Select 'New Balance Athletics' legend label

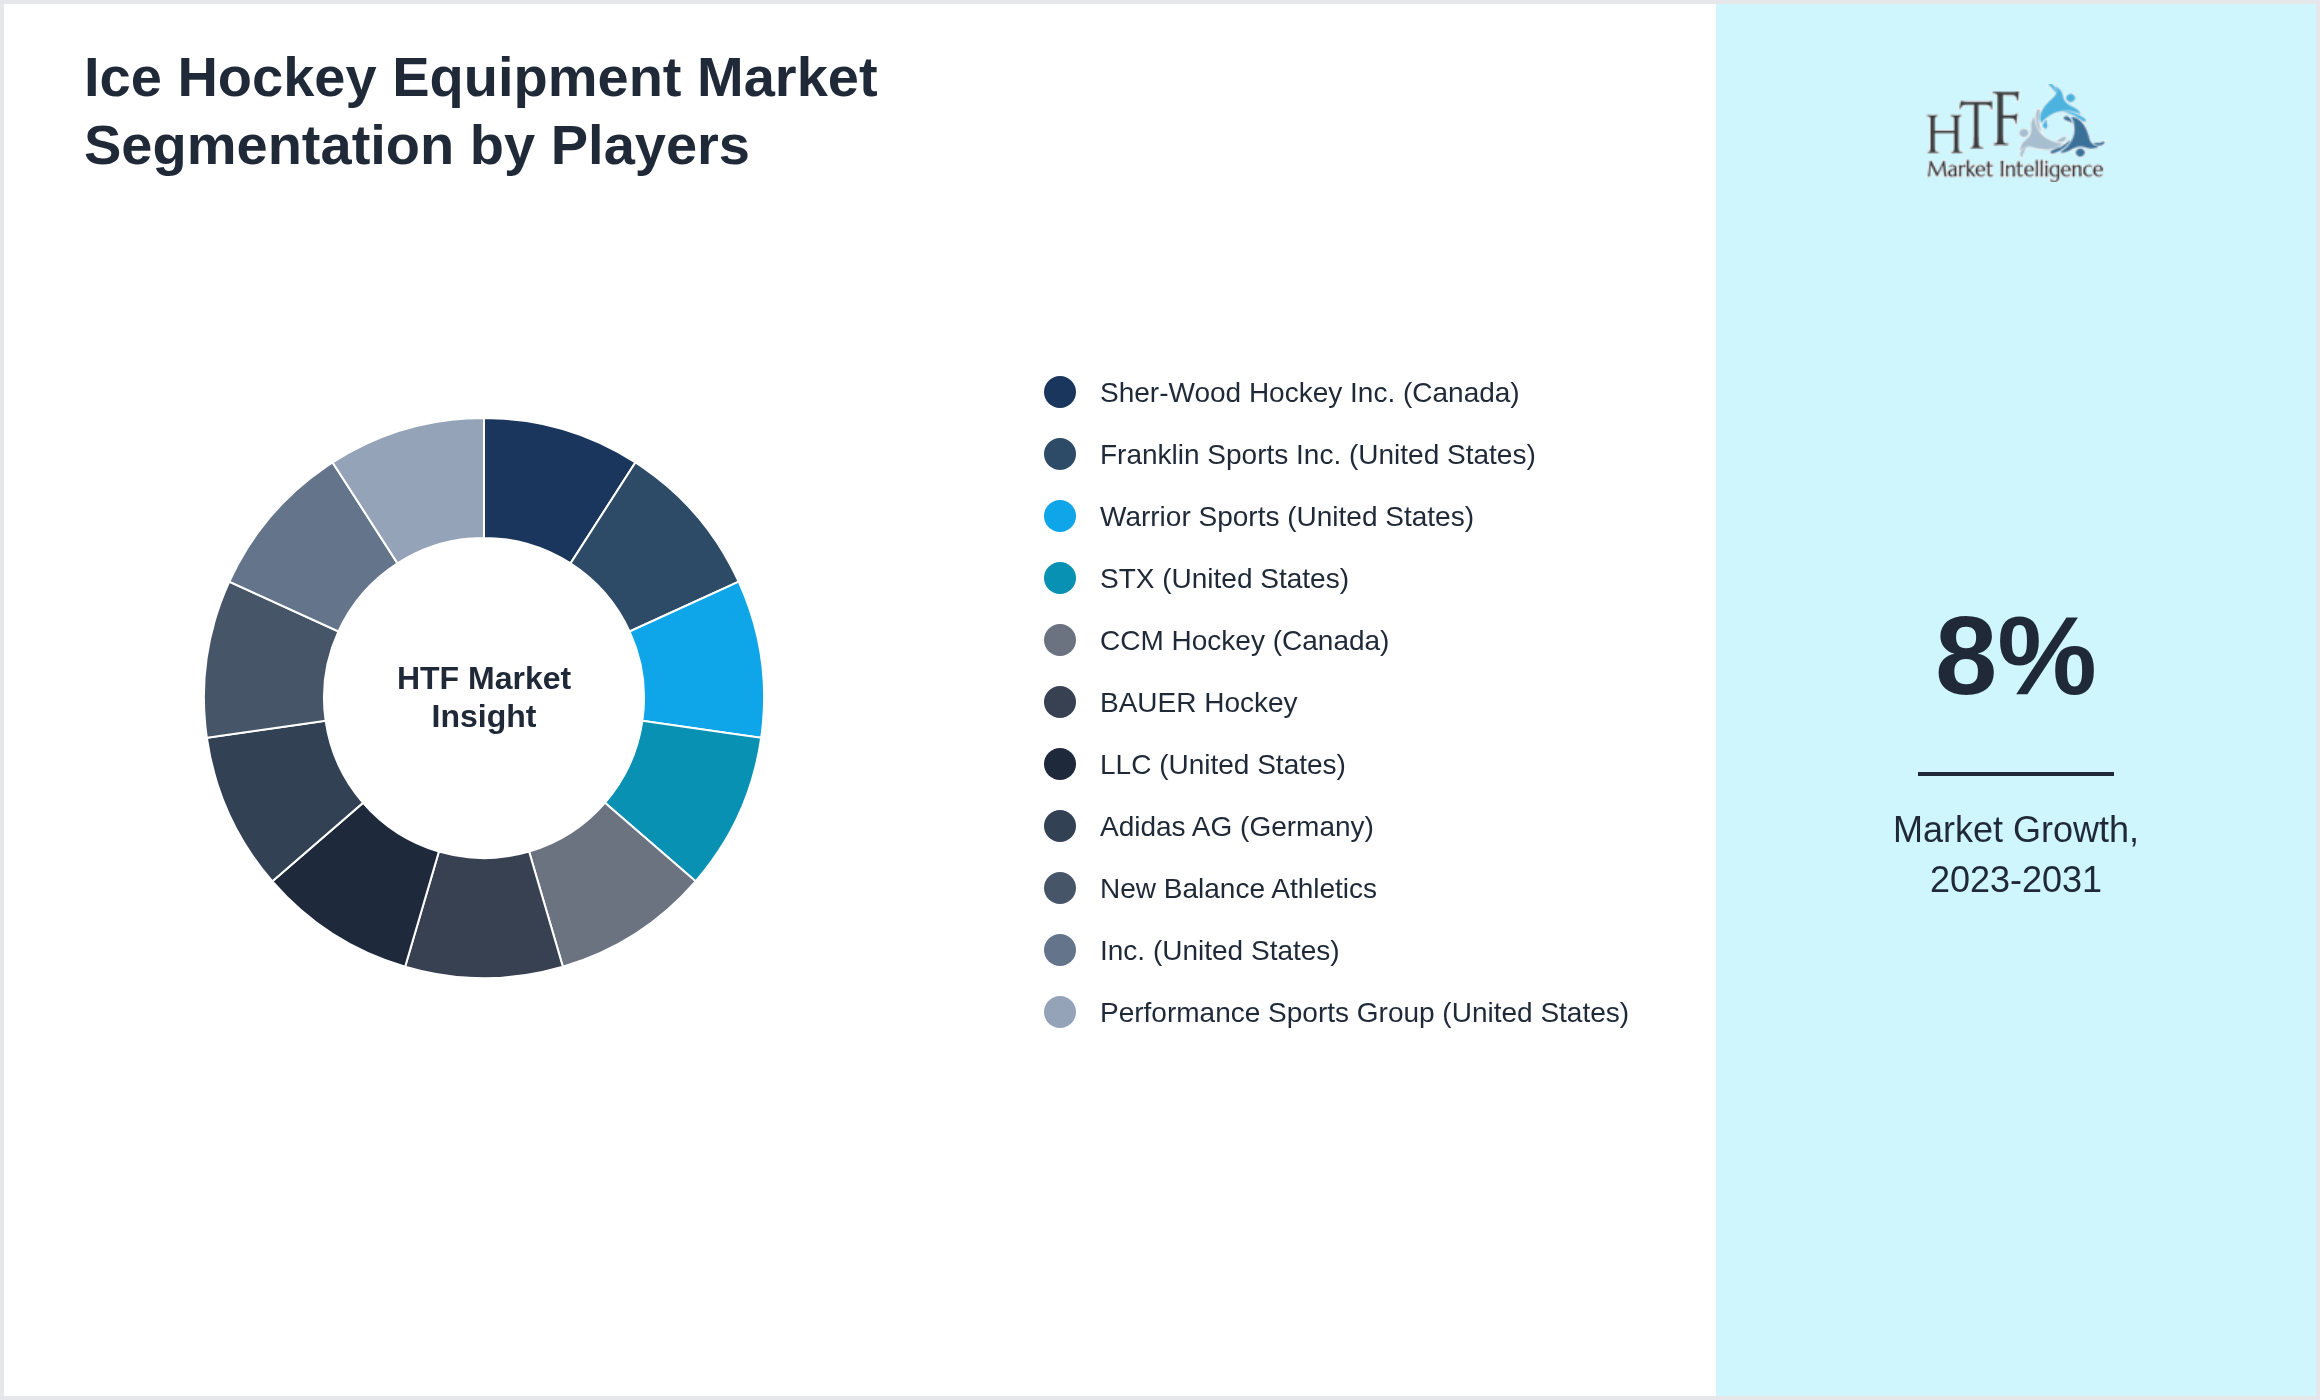coord(1238,889)
